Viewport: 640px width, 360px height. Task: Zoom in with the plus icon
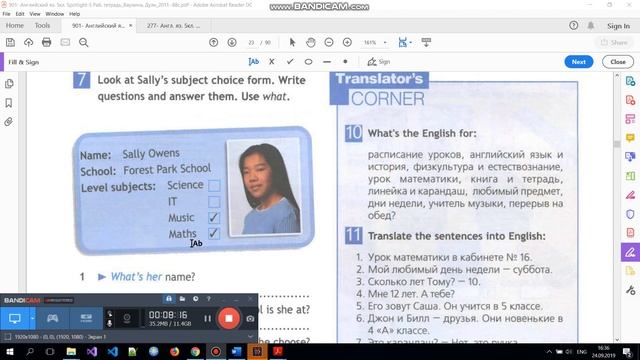click(347, 42)
